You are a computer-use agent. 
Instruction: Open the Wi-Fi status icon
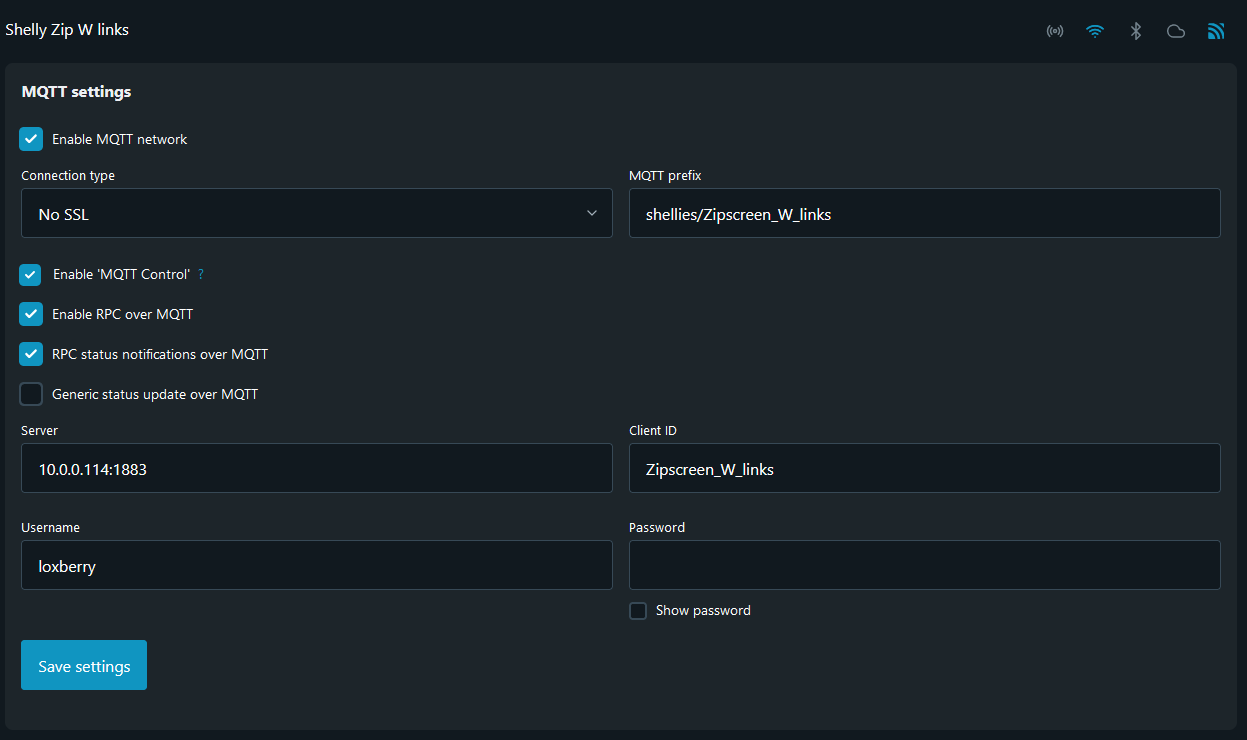coord(1095,31)
